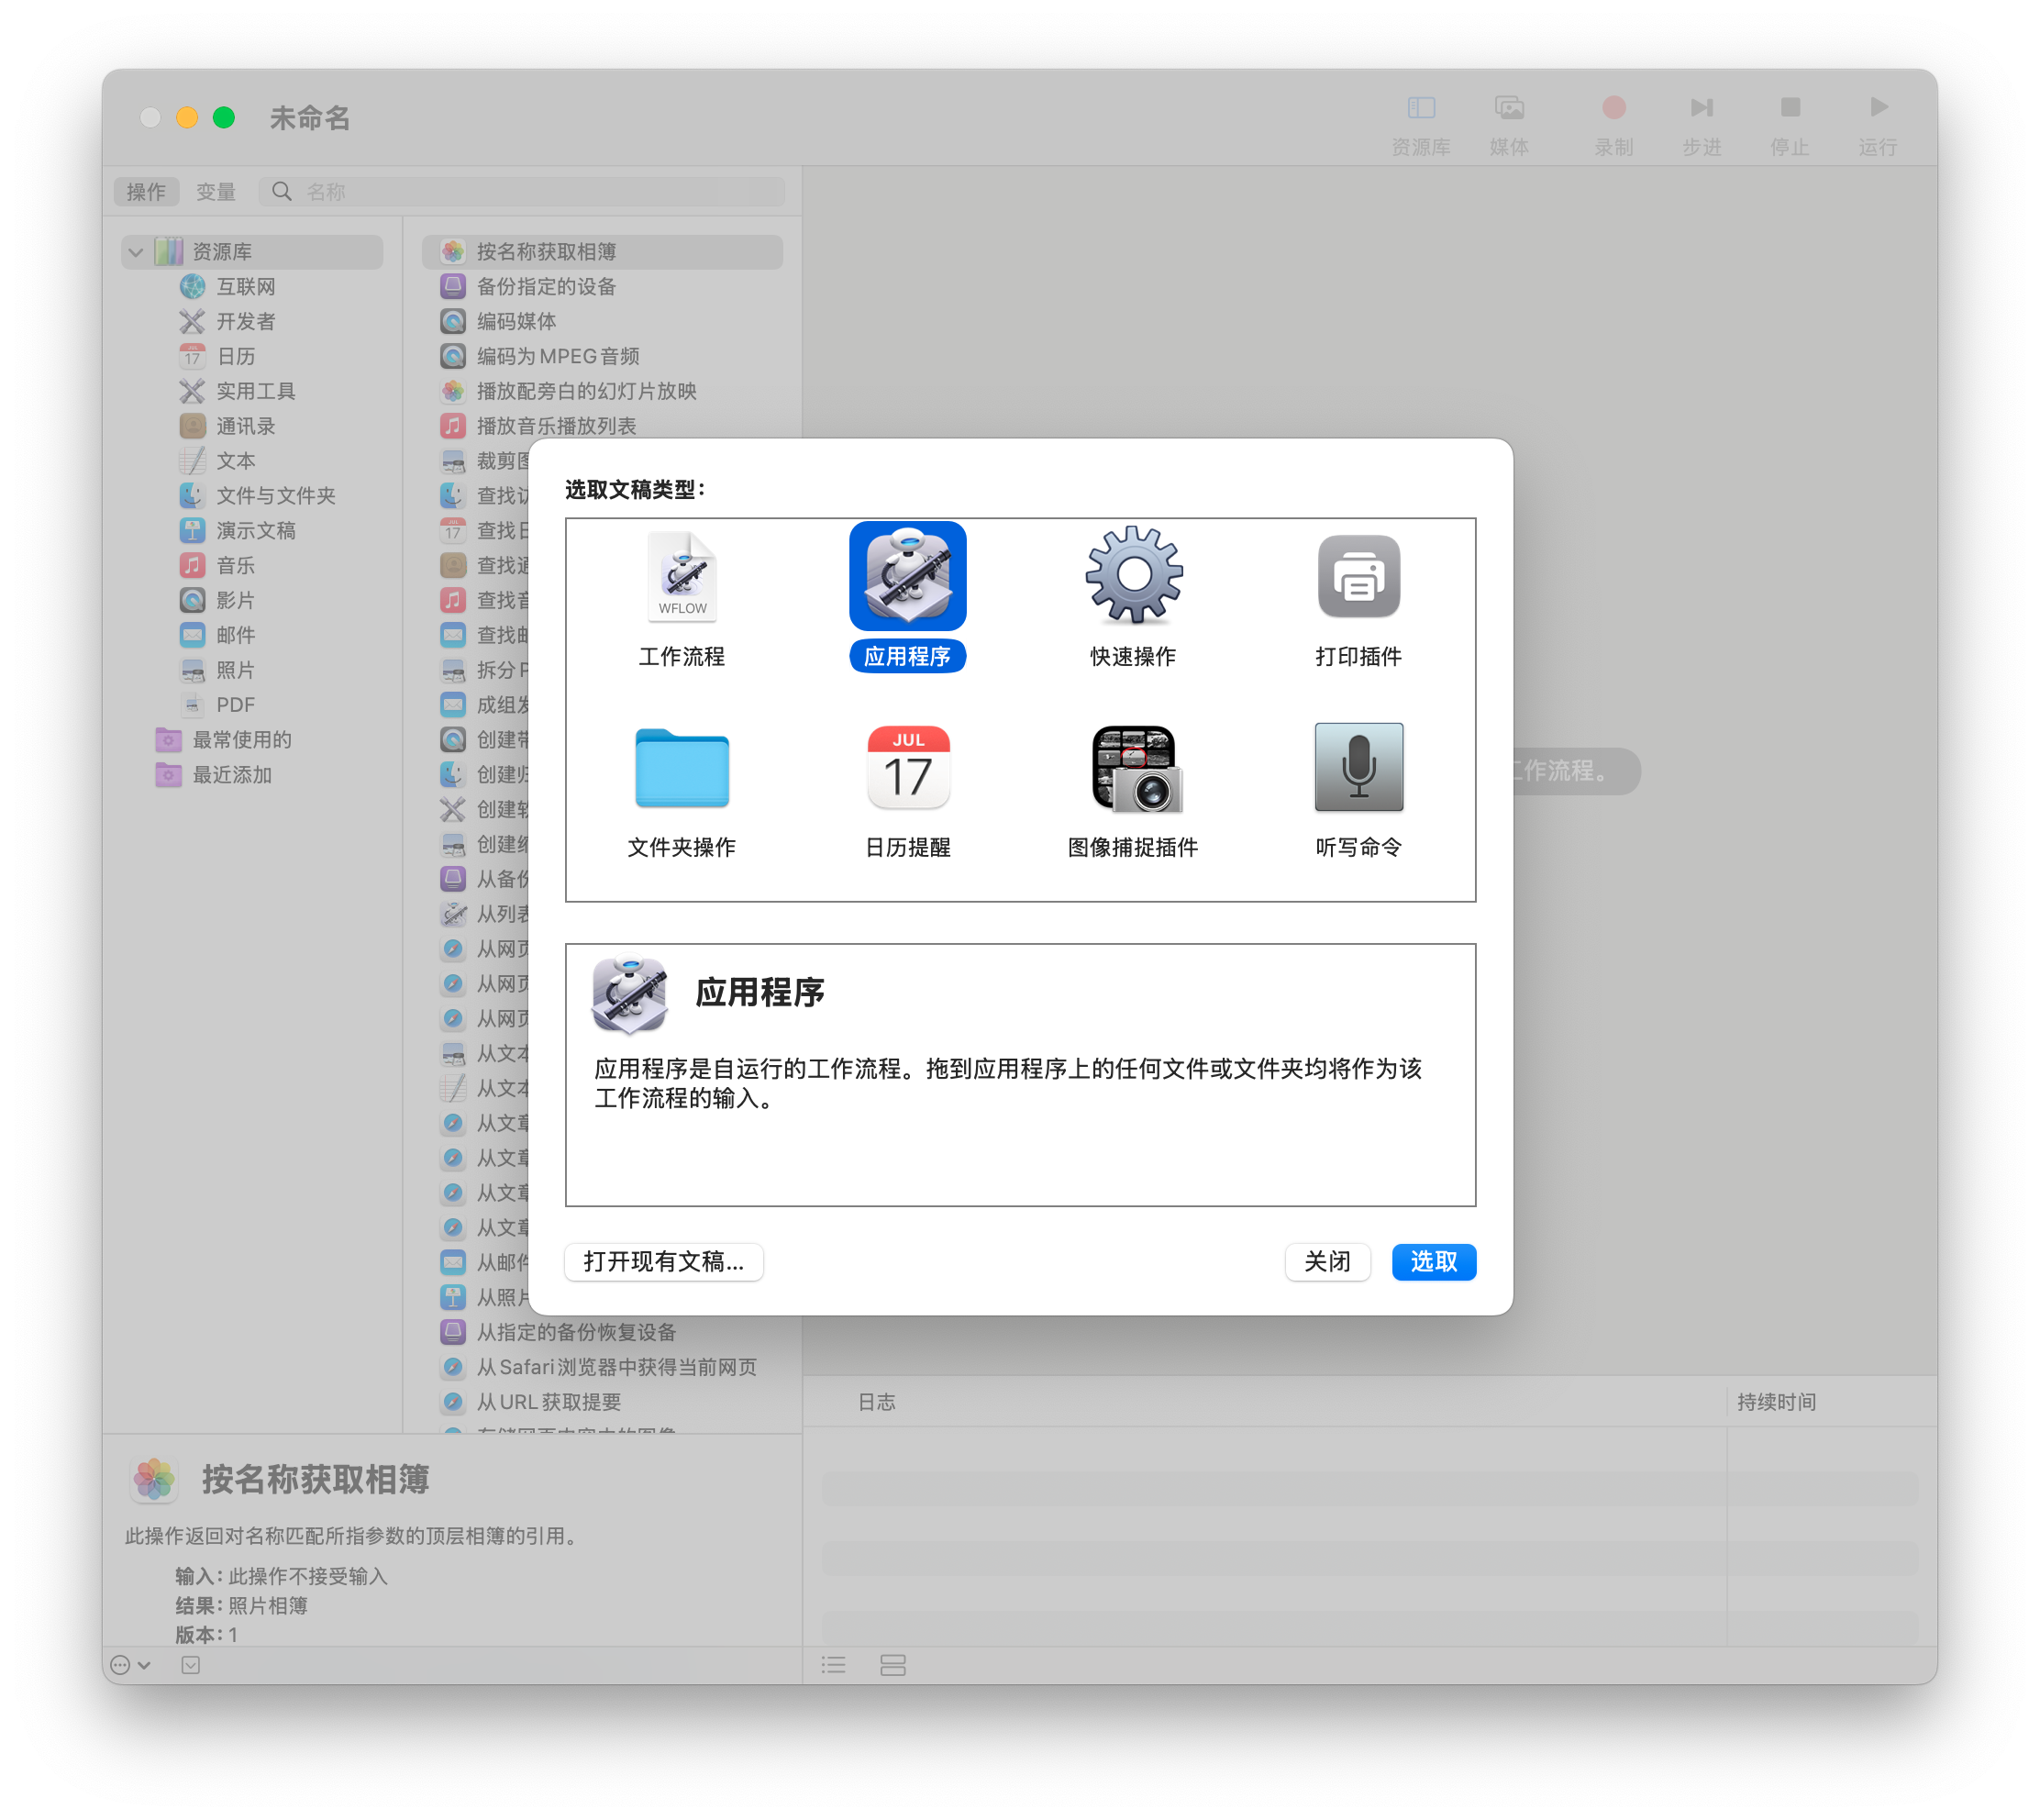Toggle the 媒体 browser toolbar button

point(1509,108)
